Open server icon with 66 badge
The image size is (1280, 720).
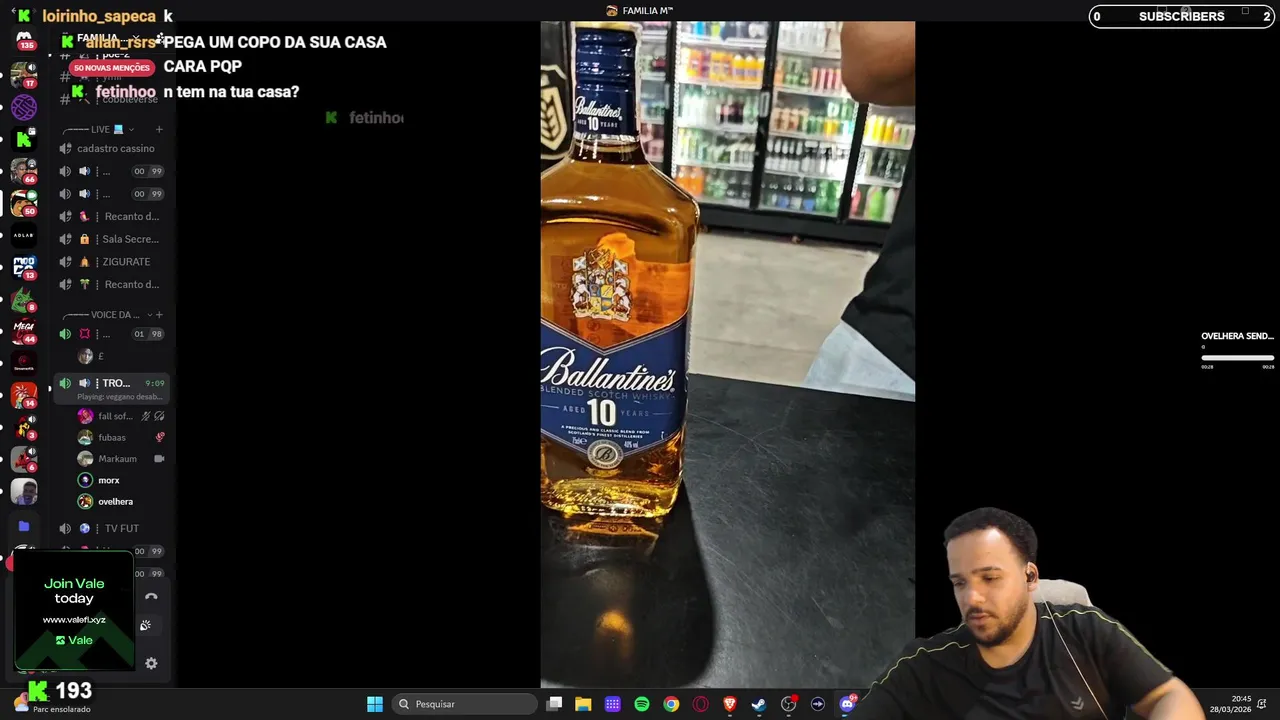point(24,171)
